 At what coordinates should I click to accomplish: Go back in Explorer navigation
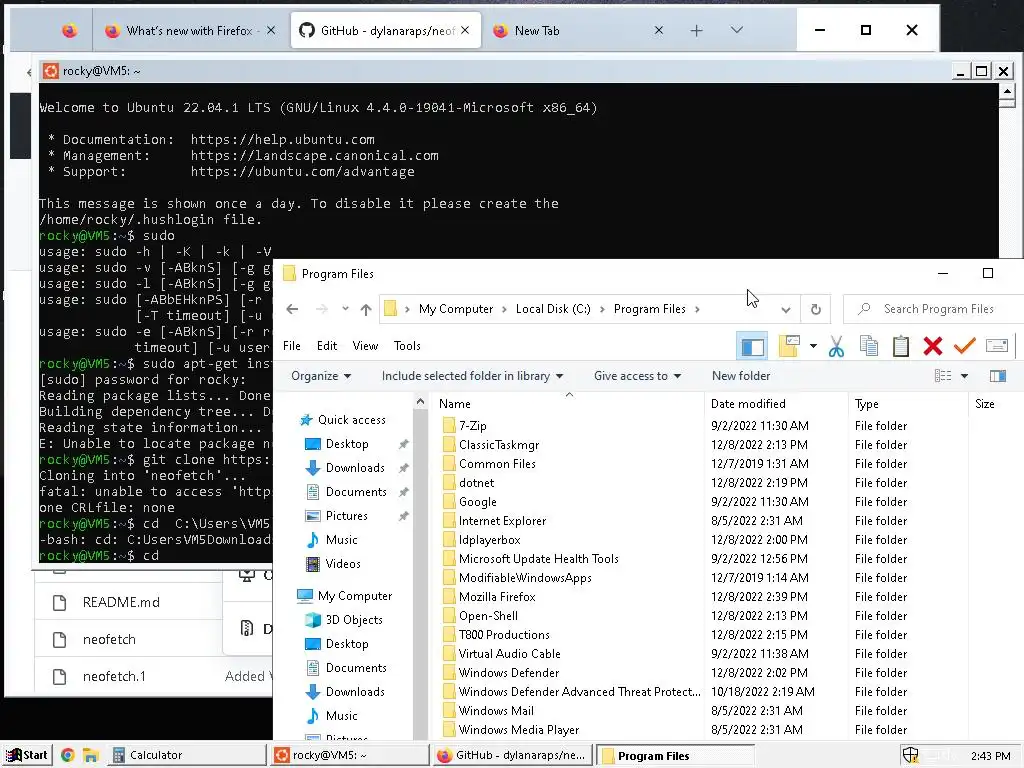[x=292, y=310]
